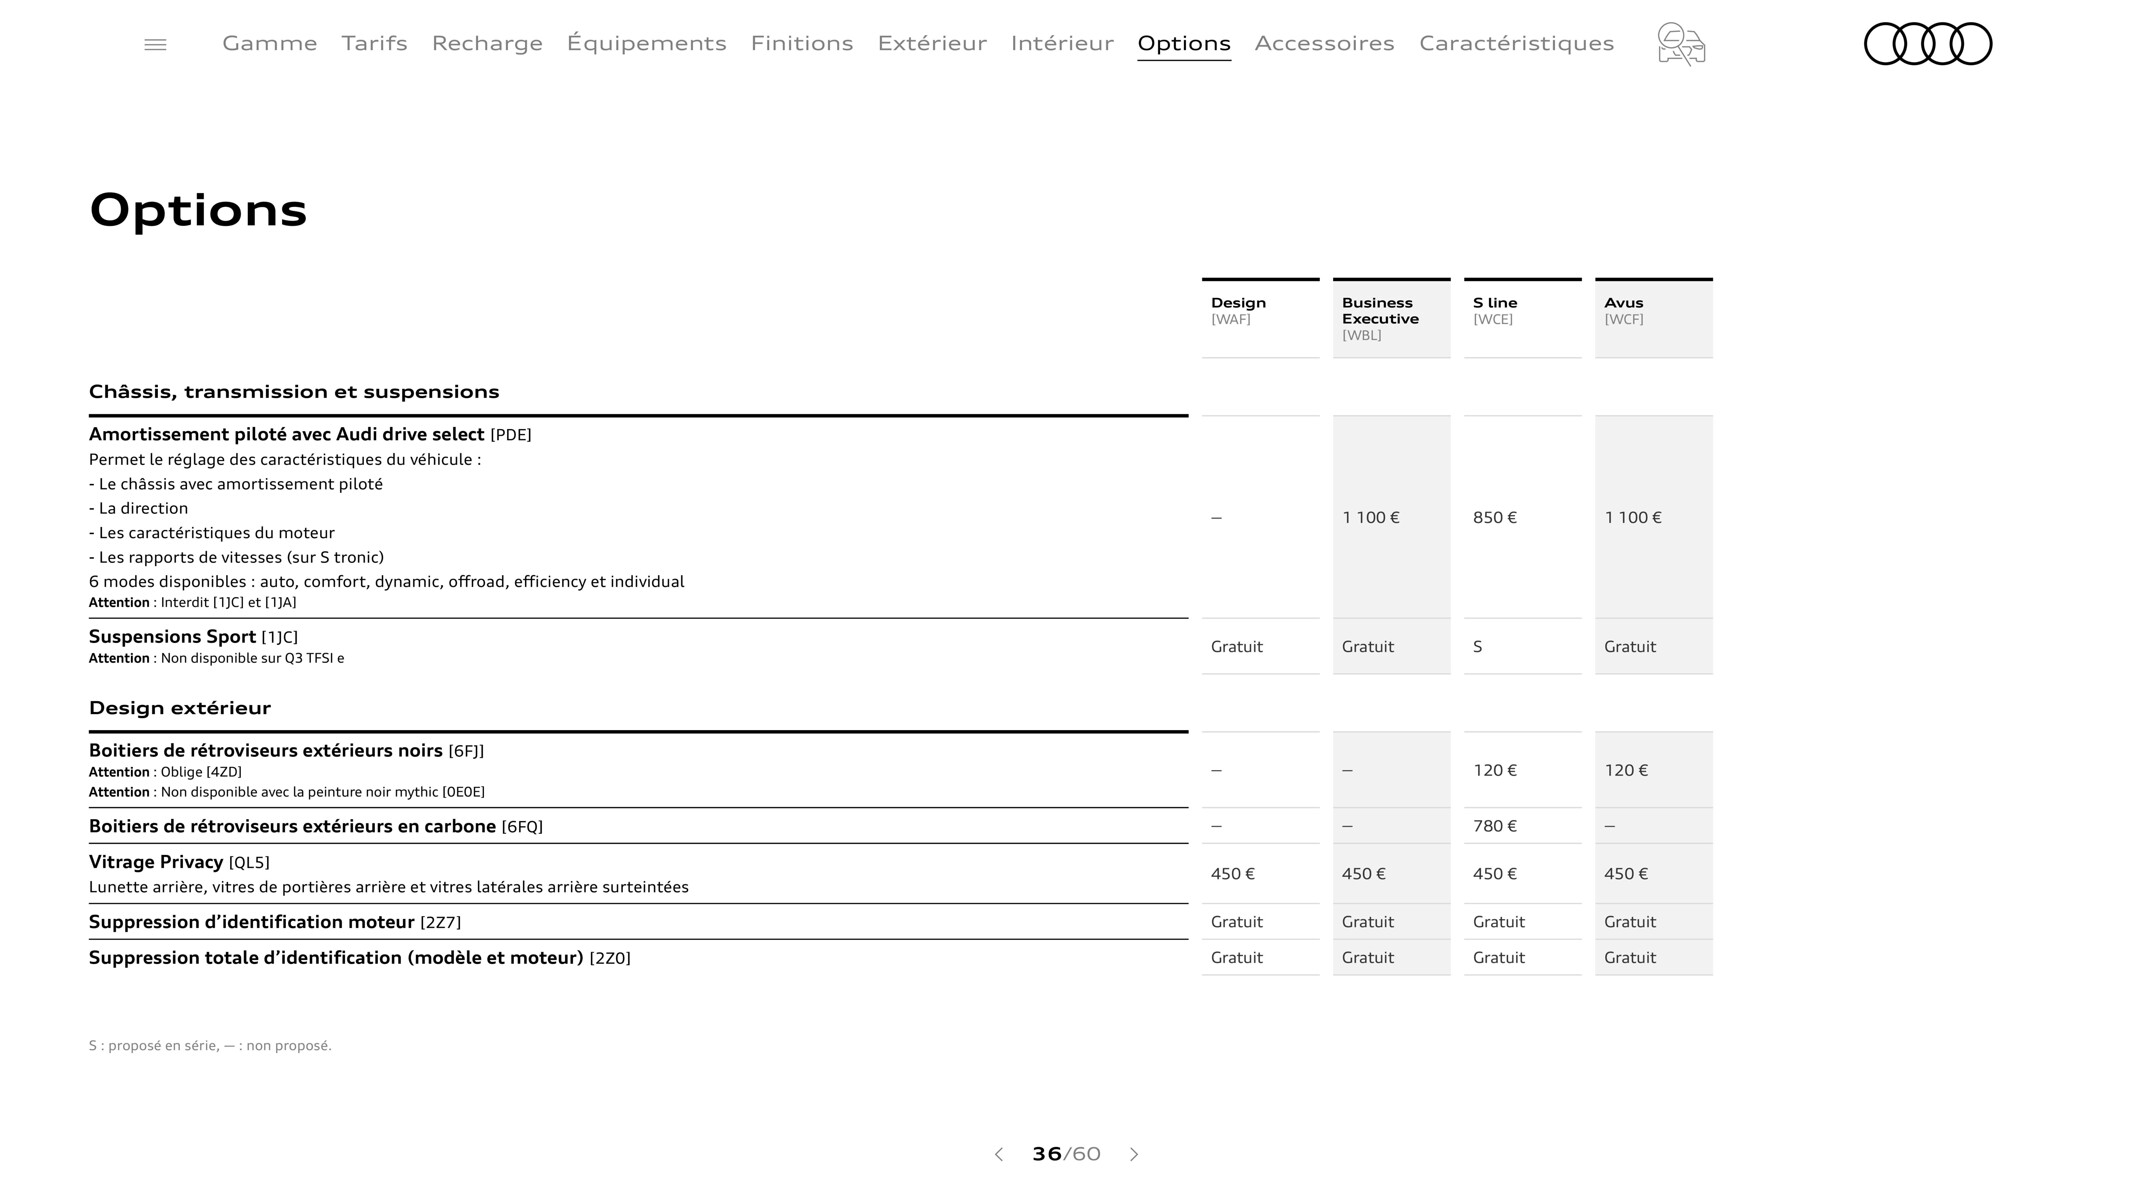Switch to Recharge section
The width and height of the screenshot is (2133, 1200).
(x=487, y=43)
